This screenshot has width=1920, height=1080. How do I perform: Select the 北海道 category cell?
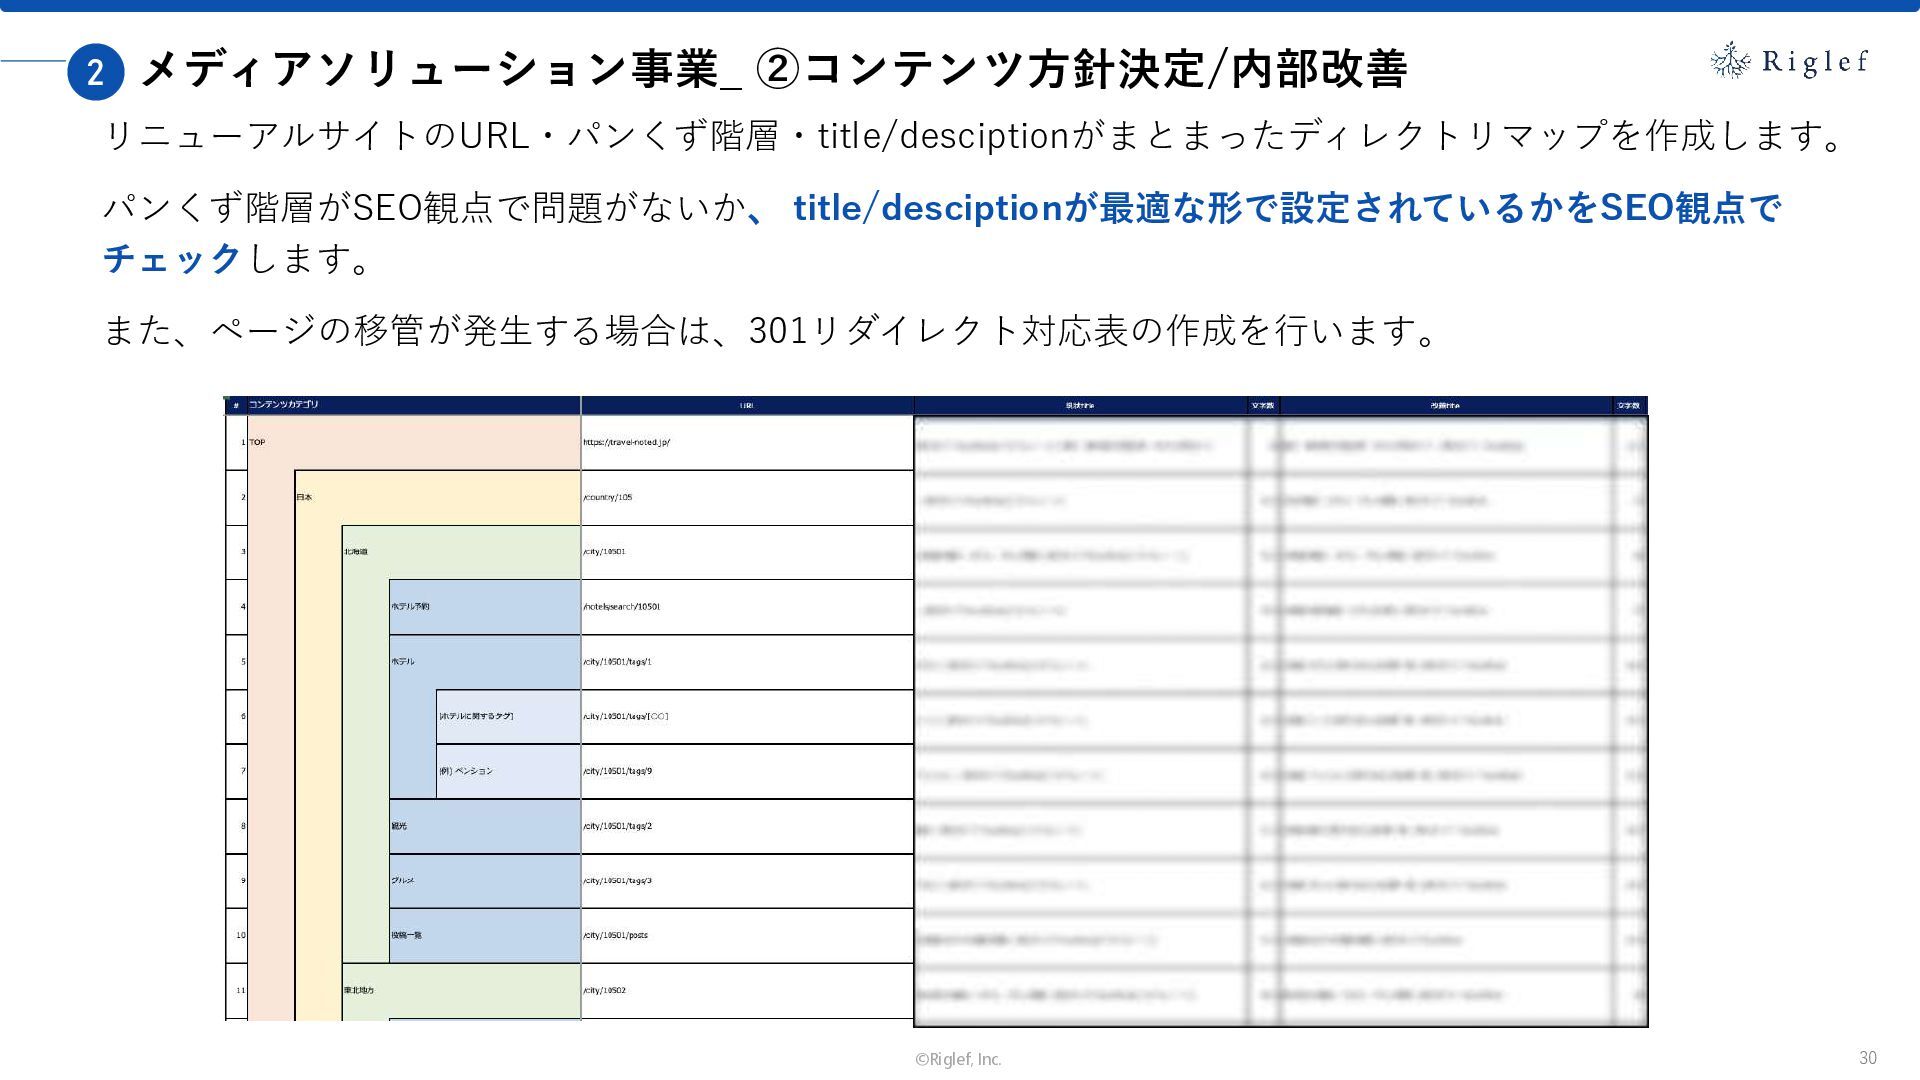[356, 552]
